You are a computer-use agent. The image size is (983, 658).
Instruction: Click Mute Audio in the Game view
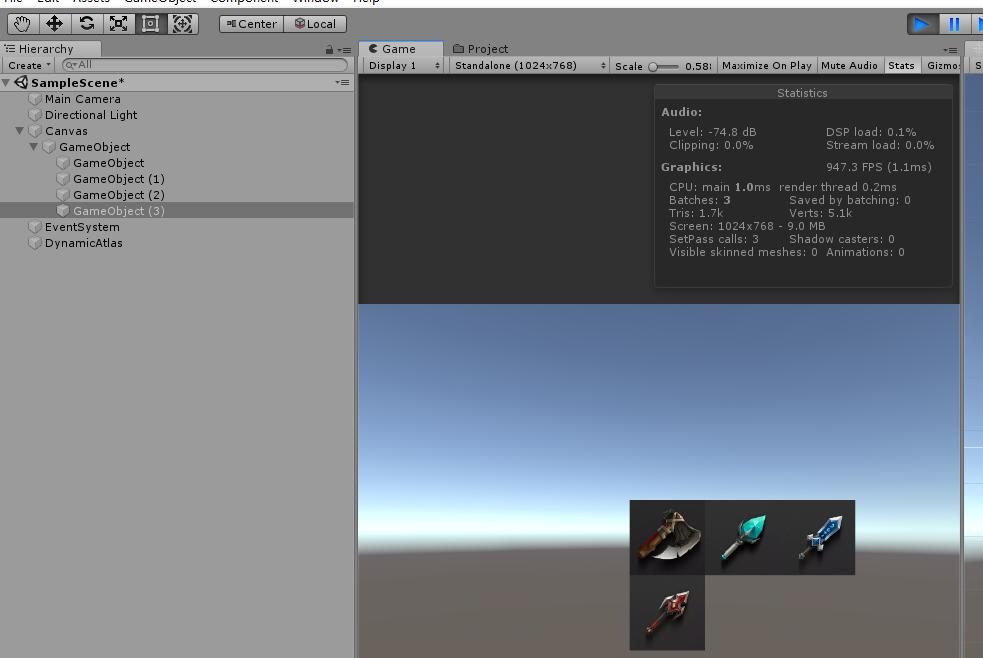(x=849, y=65)
